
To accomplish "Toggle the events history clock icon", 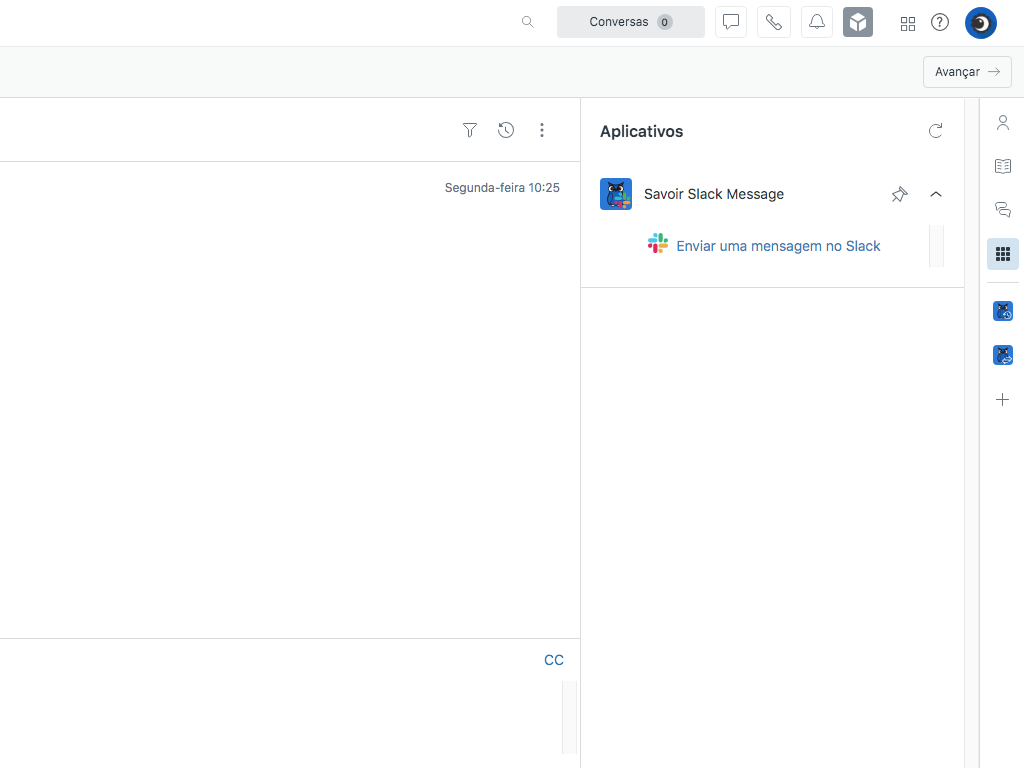I will tap(506, 130).
